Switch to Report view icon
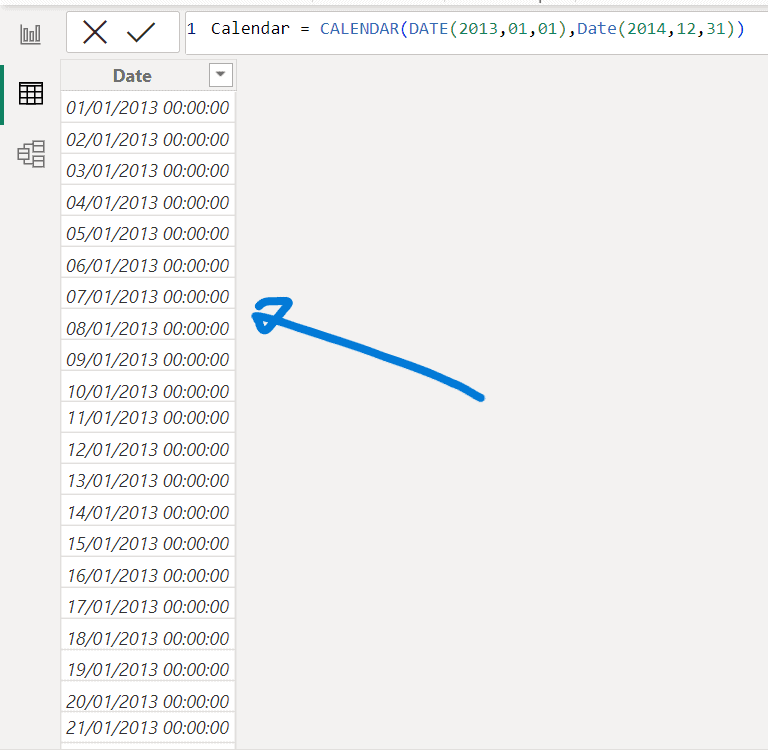The height and width of the screenshot is (750, 768). click(31, 34)
